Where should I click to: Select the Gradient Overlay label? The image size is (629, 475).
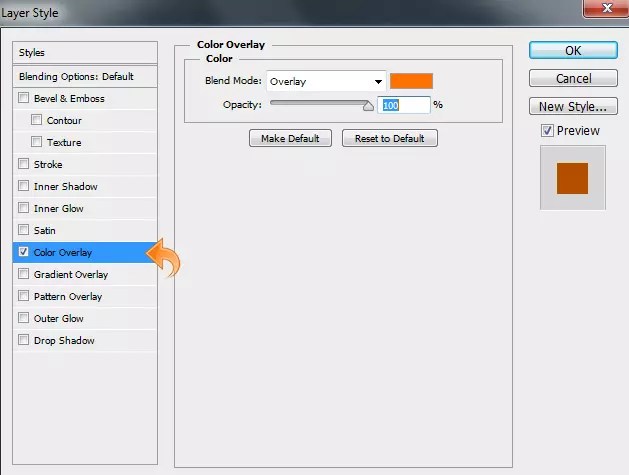[x=71, y=275]
